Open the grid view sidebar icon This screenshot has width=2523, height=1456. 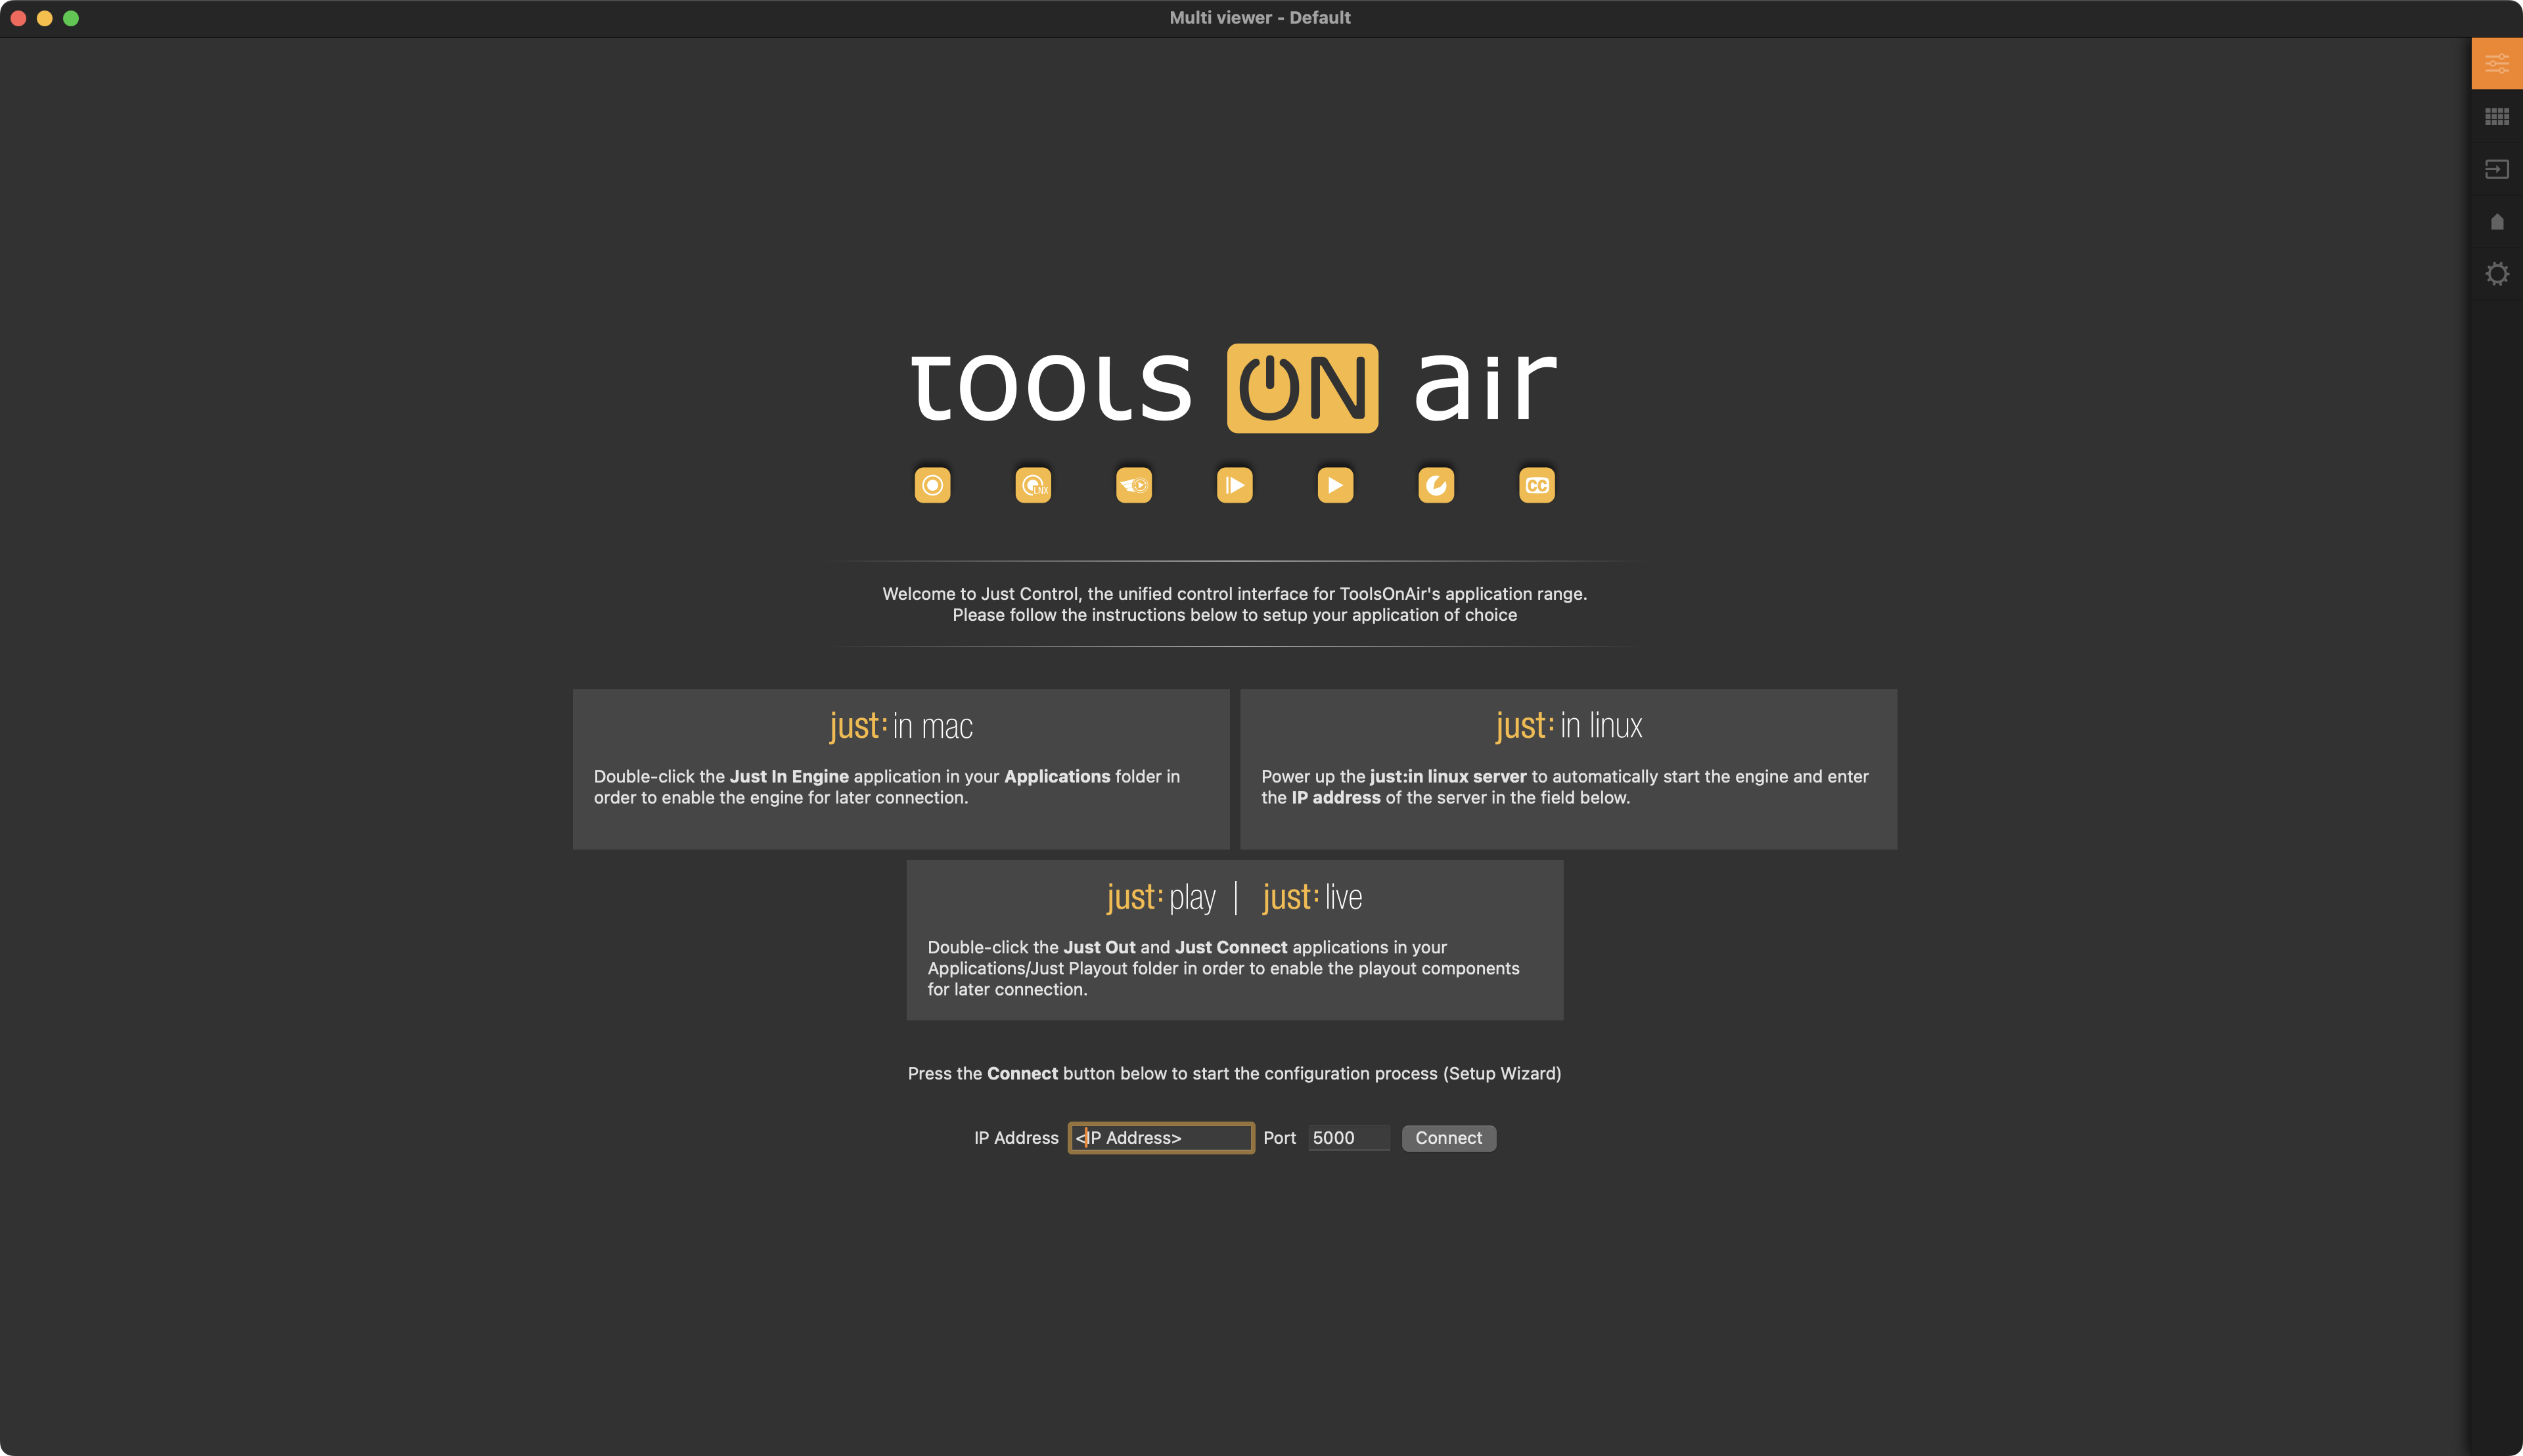coord(2497,117)
